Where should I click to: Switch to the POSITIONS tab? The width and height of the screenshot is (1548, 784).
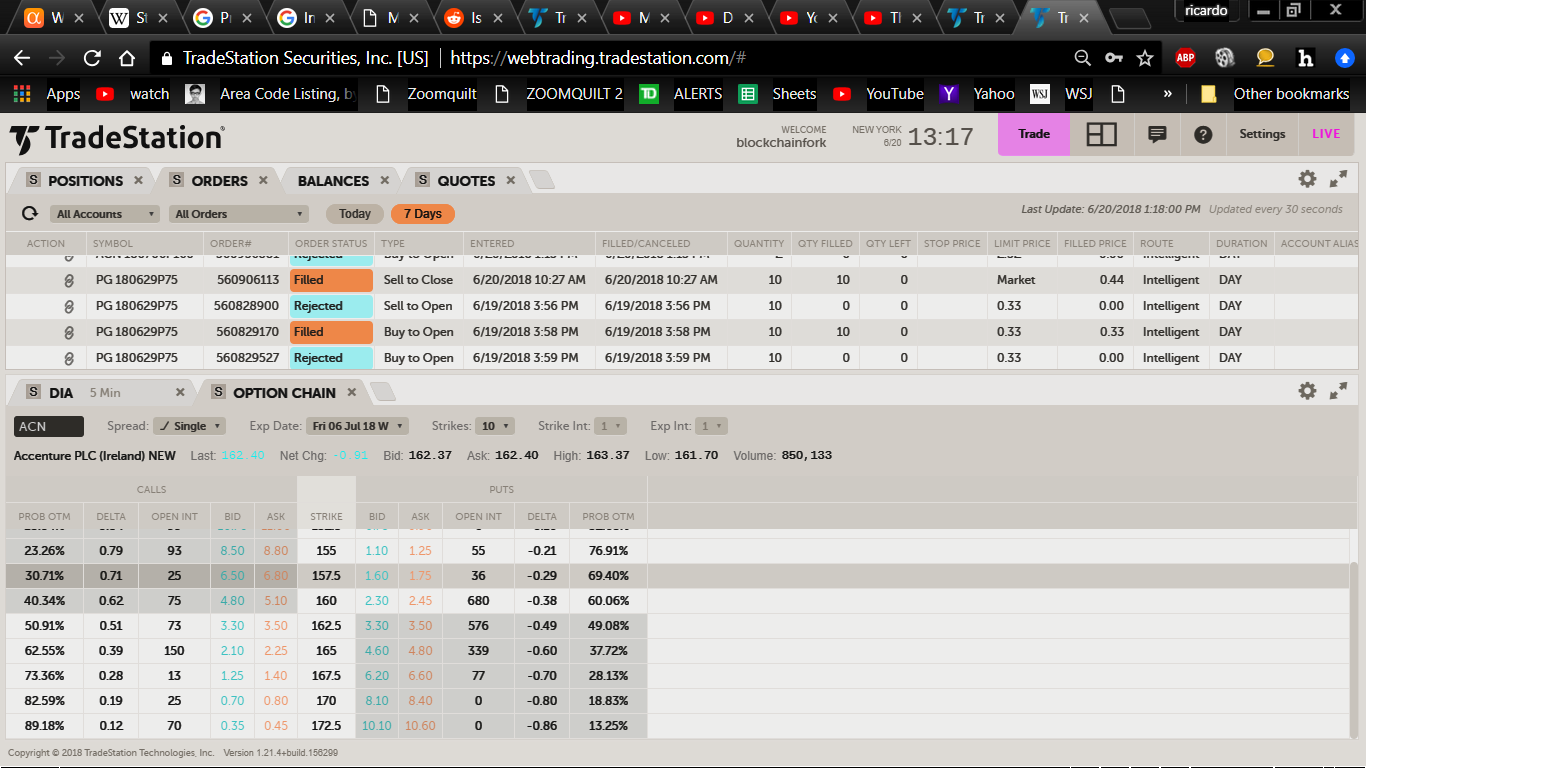85,181
